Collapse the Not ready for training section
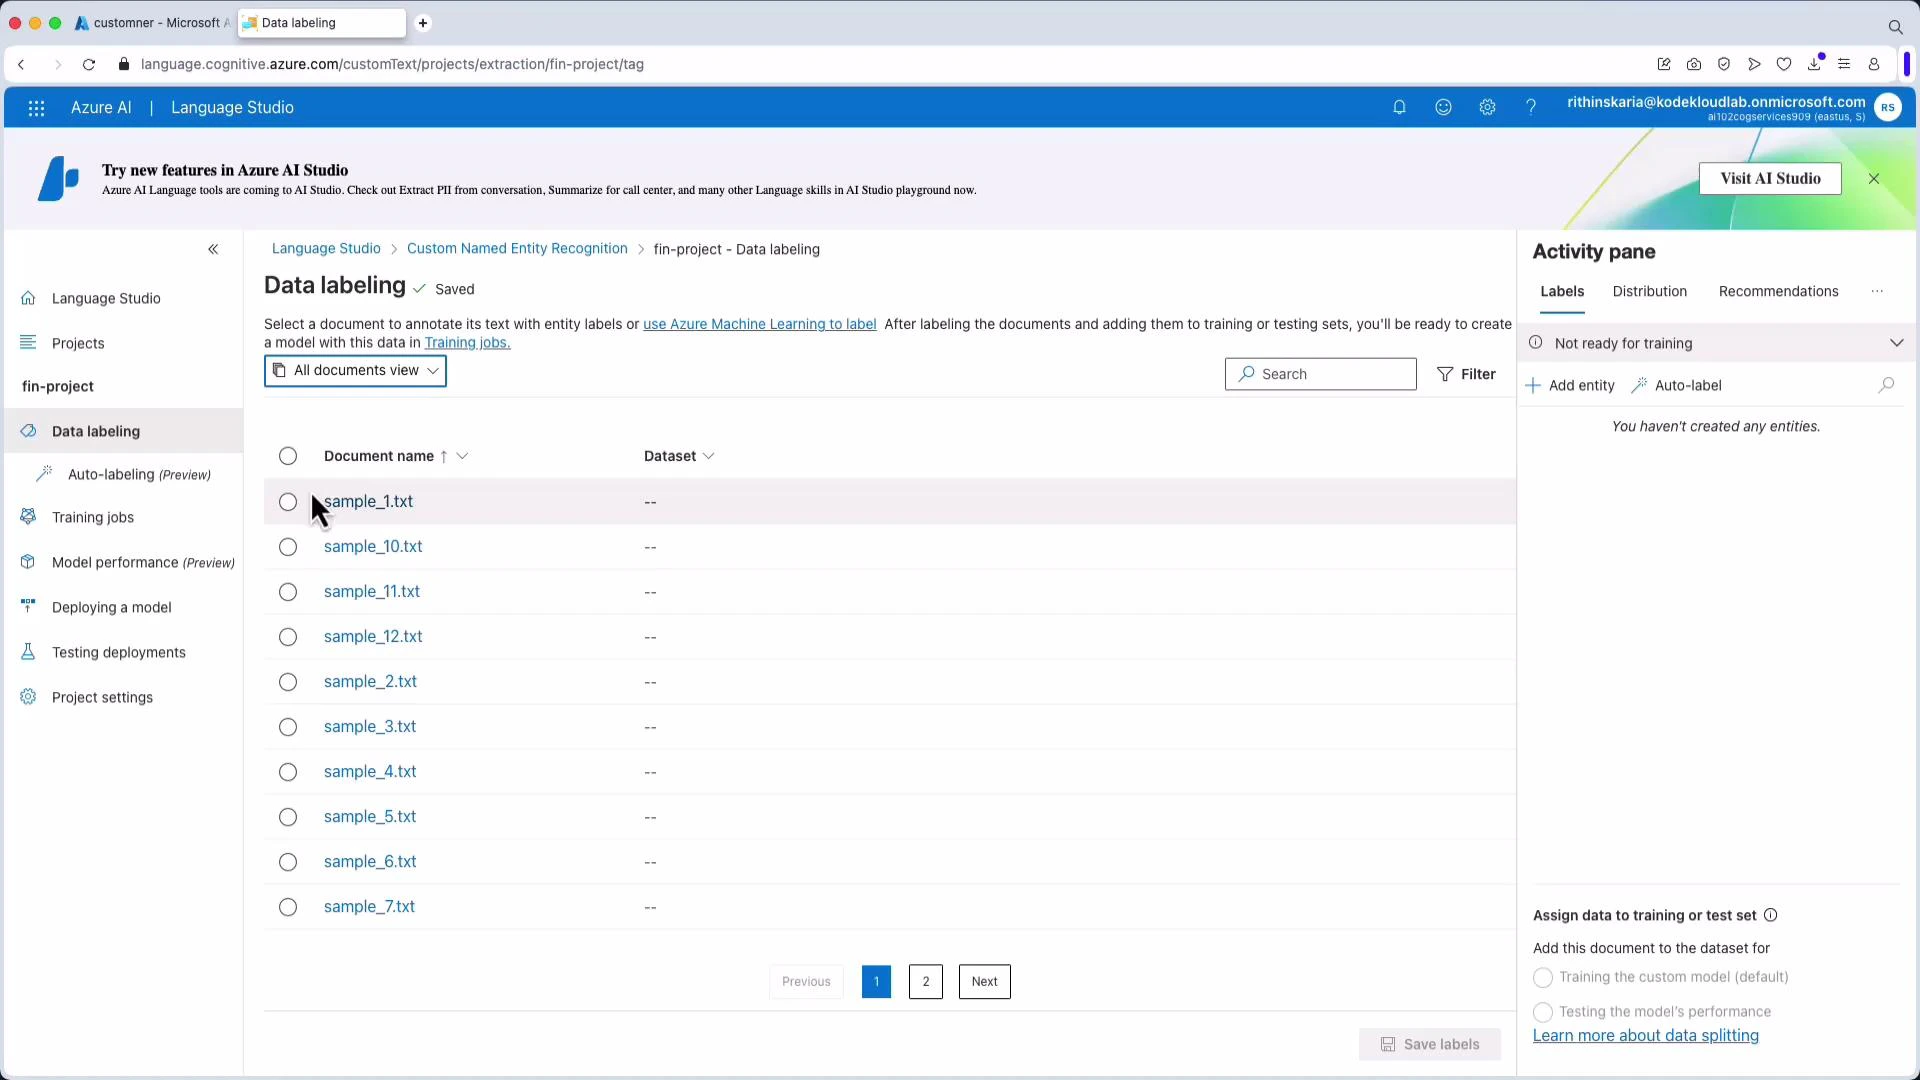The image size is (1920, 1080). [1897, 342]
